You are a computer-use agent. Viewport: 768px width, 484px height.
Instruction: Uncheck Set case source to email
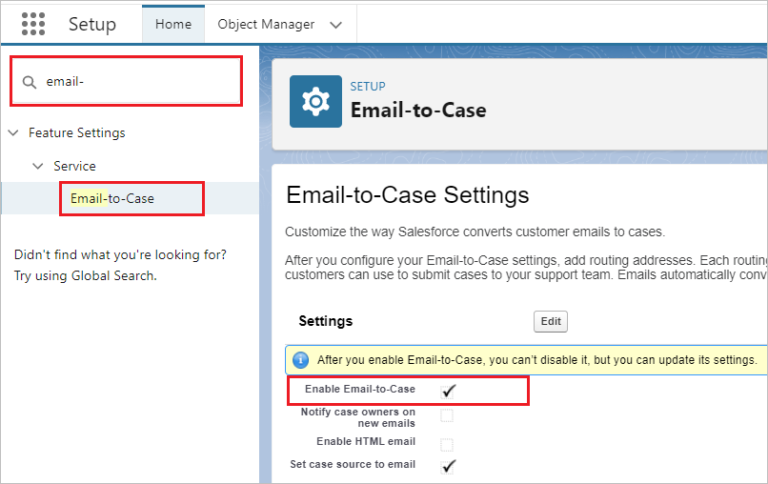tap(448, 465)
